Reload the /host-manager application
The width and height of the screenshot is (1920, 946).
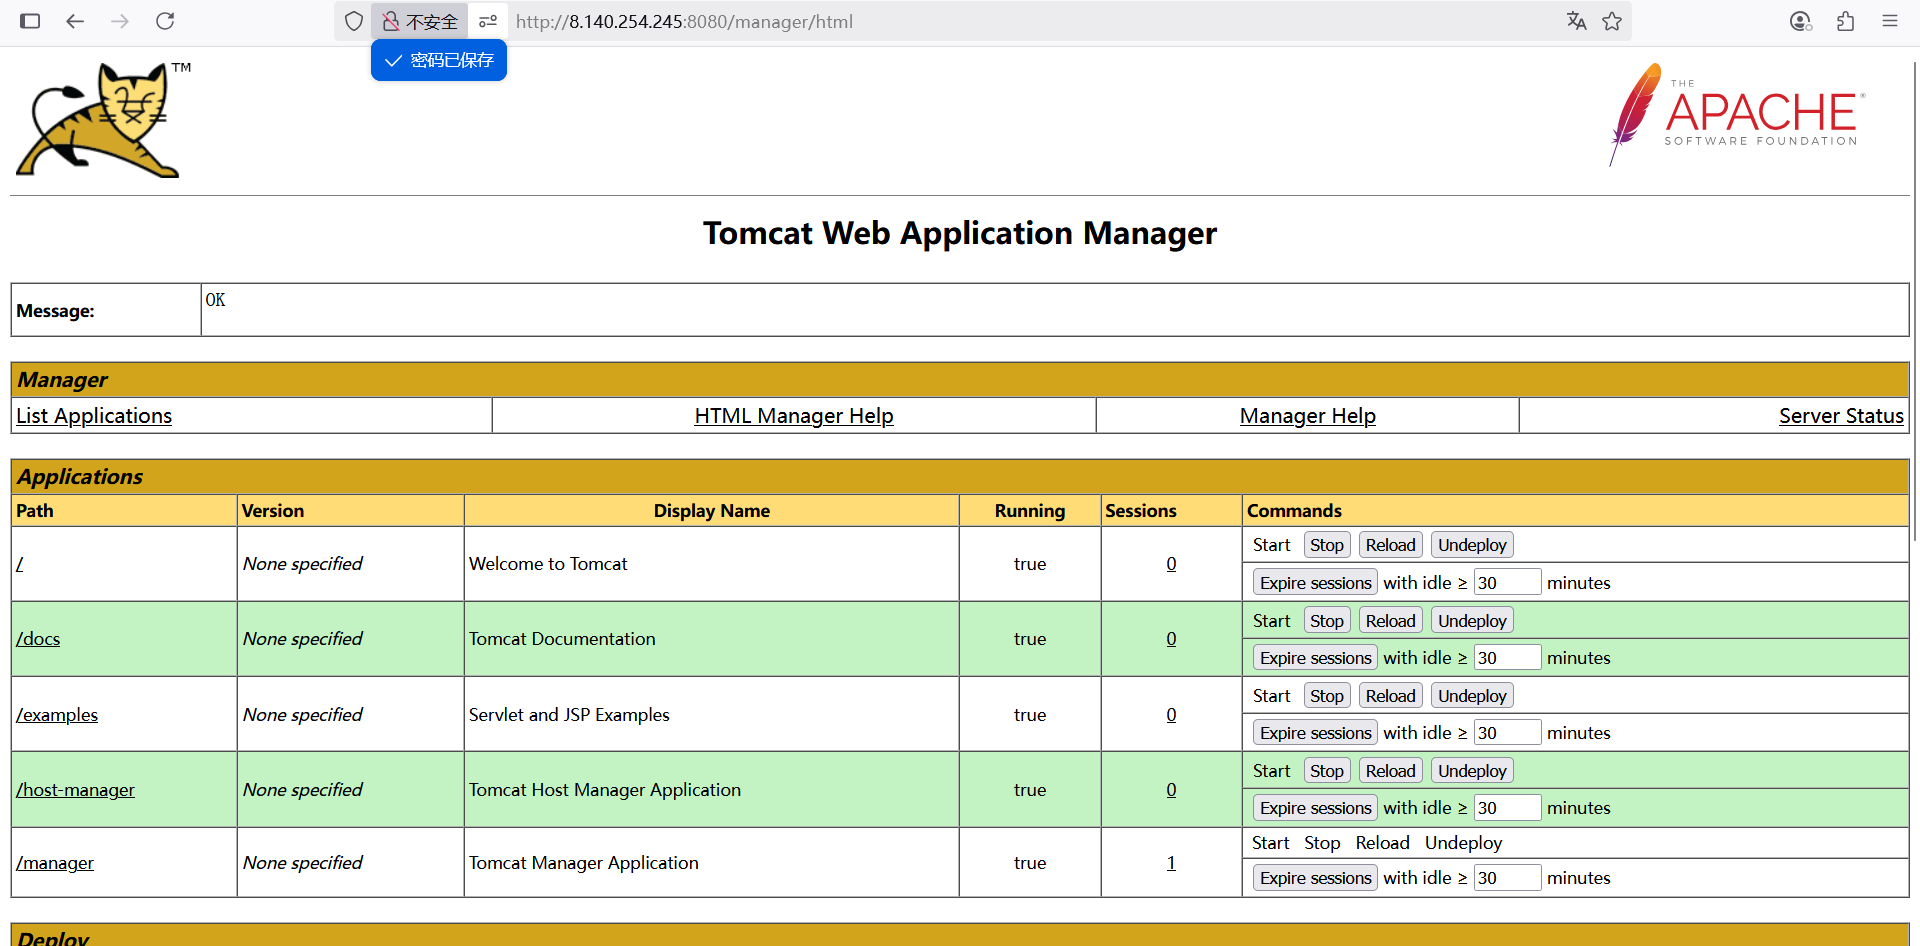point(1391,771)
